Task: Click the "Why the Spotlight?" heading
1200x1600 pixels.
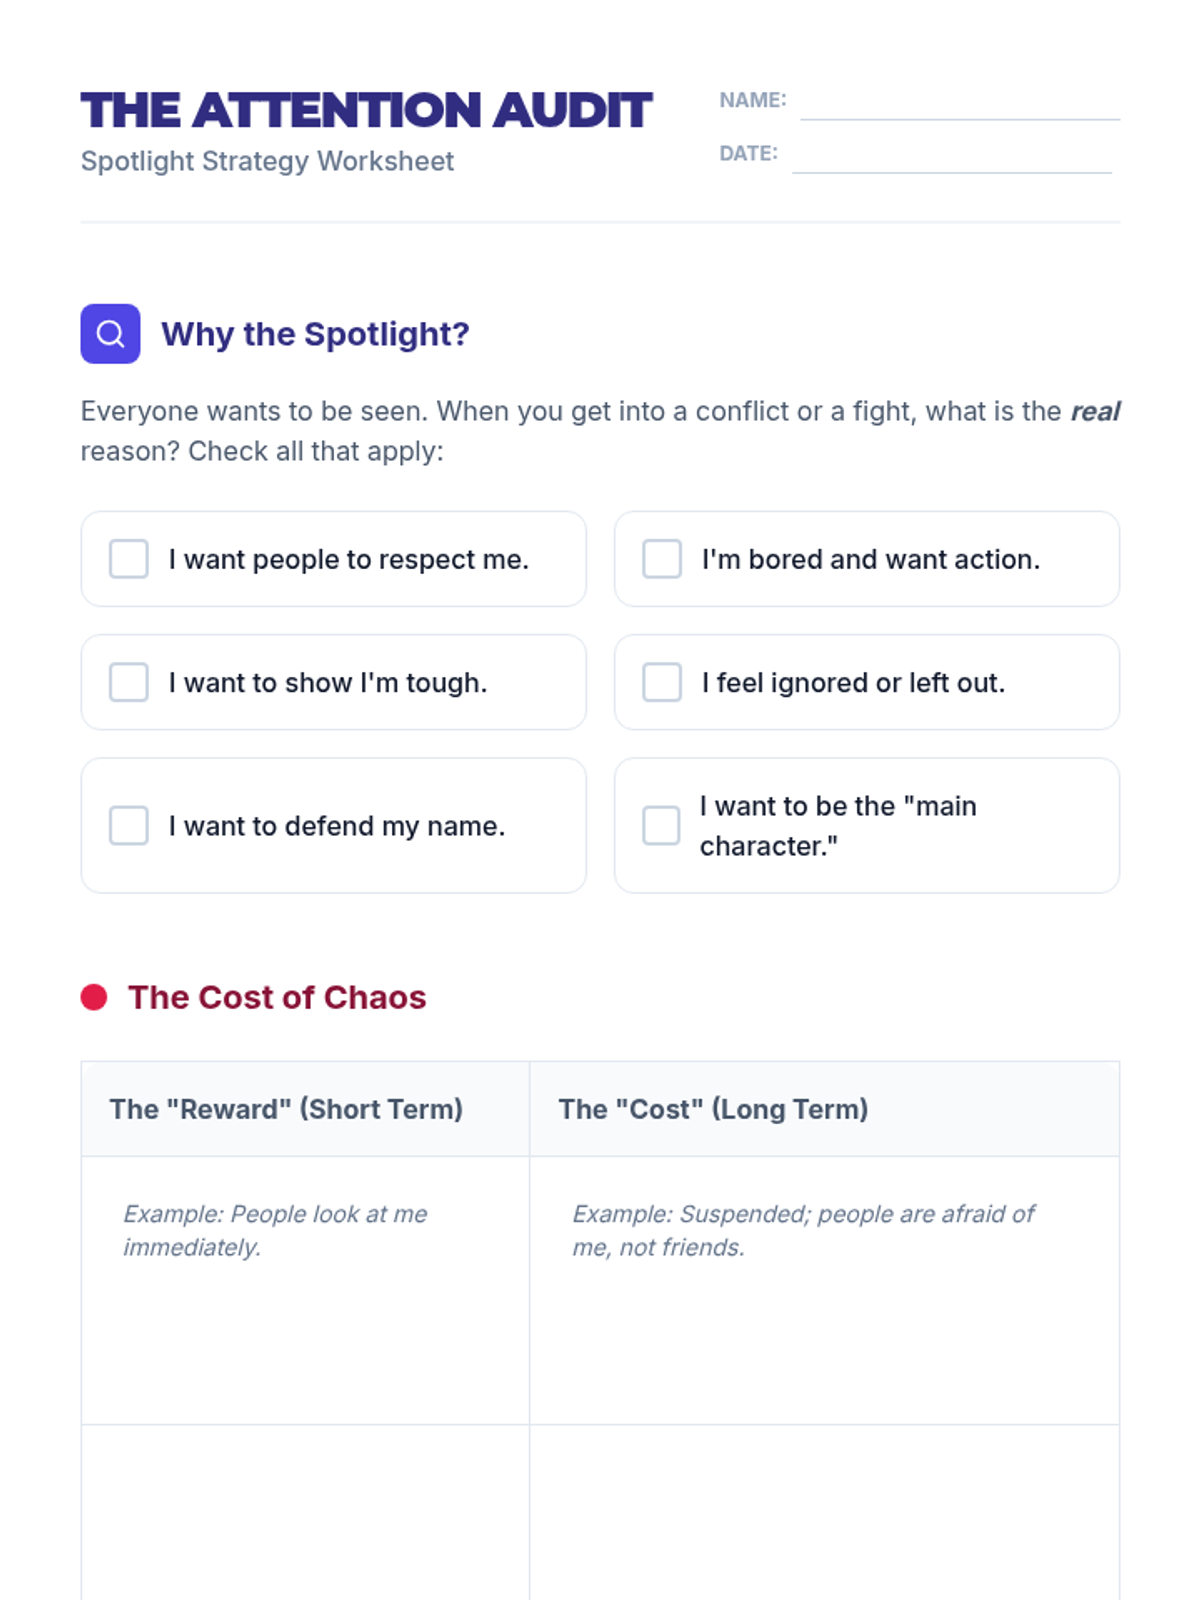Action: coord(315,334)
